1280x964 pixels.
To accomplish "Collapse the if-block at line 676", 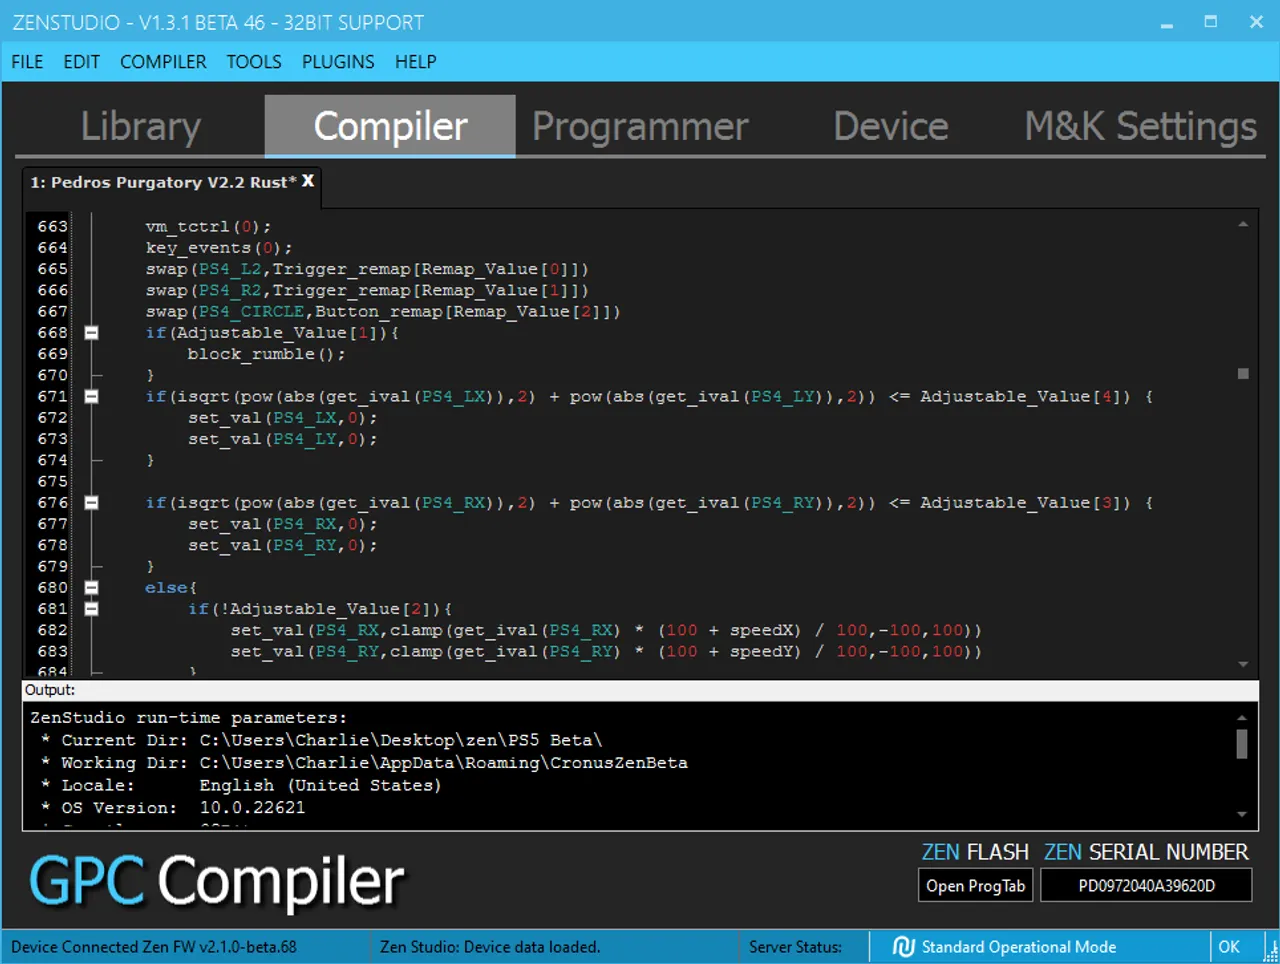I will pyautogui.click(x=91, y=503).
